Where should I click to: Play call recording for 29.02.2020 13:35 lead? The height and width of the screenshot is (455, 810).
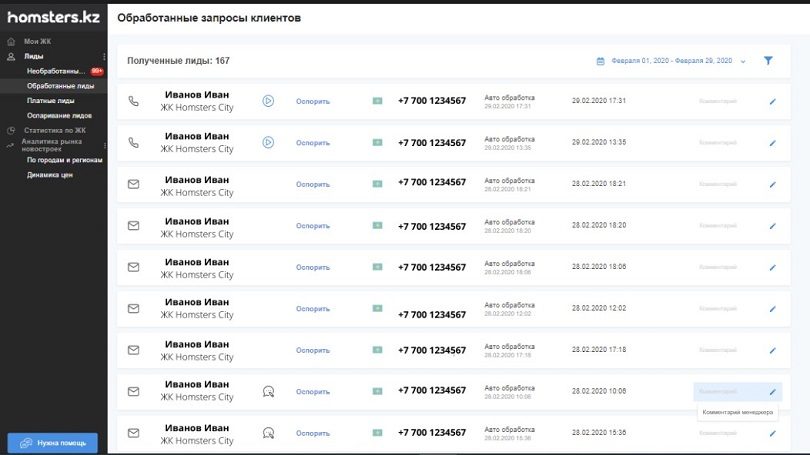(268, 143)
